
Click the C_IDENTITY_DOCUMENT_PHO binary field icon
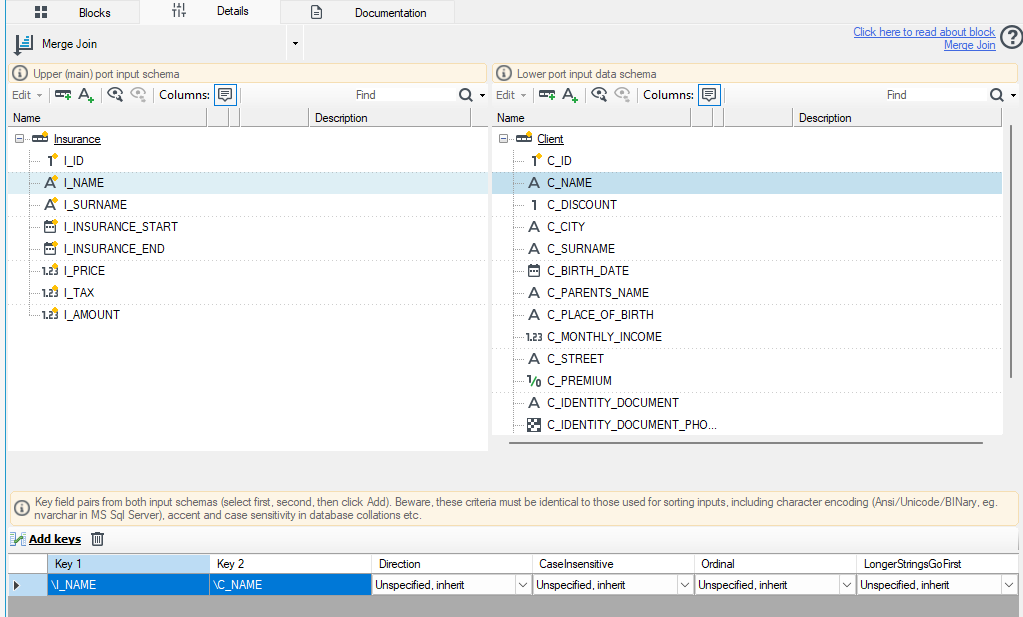(534, 425)
